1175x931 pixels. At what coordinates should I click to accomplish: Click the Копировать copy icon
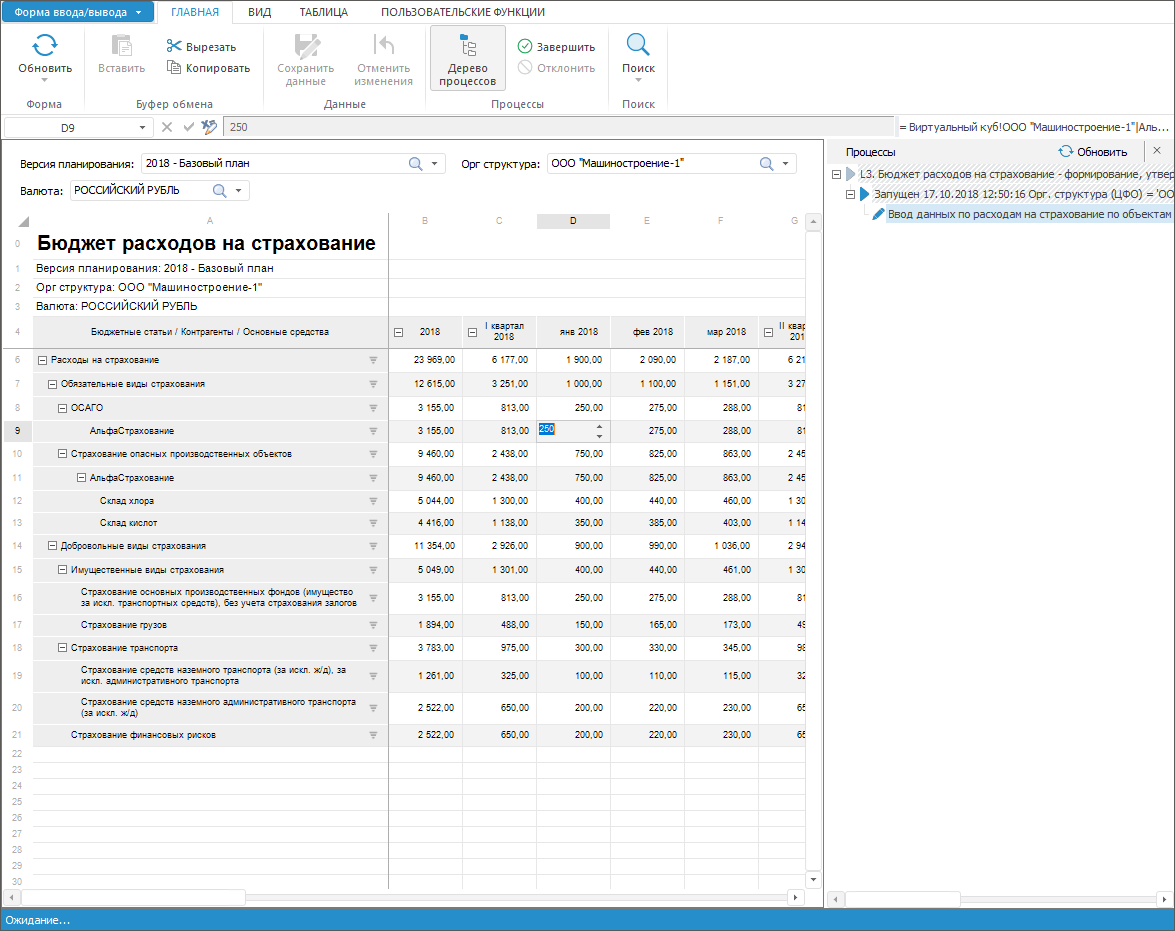click(x=174, y=68)
